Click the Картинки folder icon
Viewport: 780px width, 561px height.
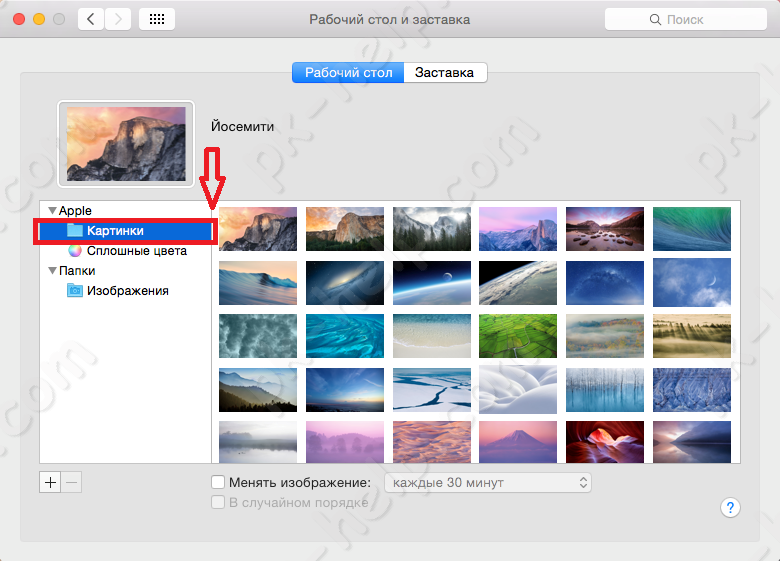pyautogui.click(x=75, y=230)
